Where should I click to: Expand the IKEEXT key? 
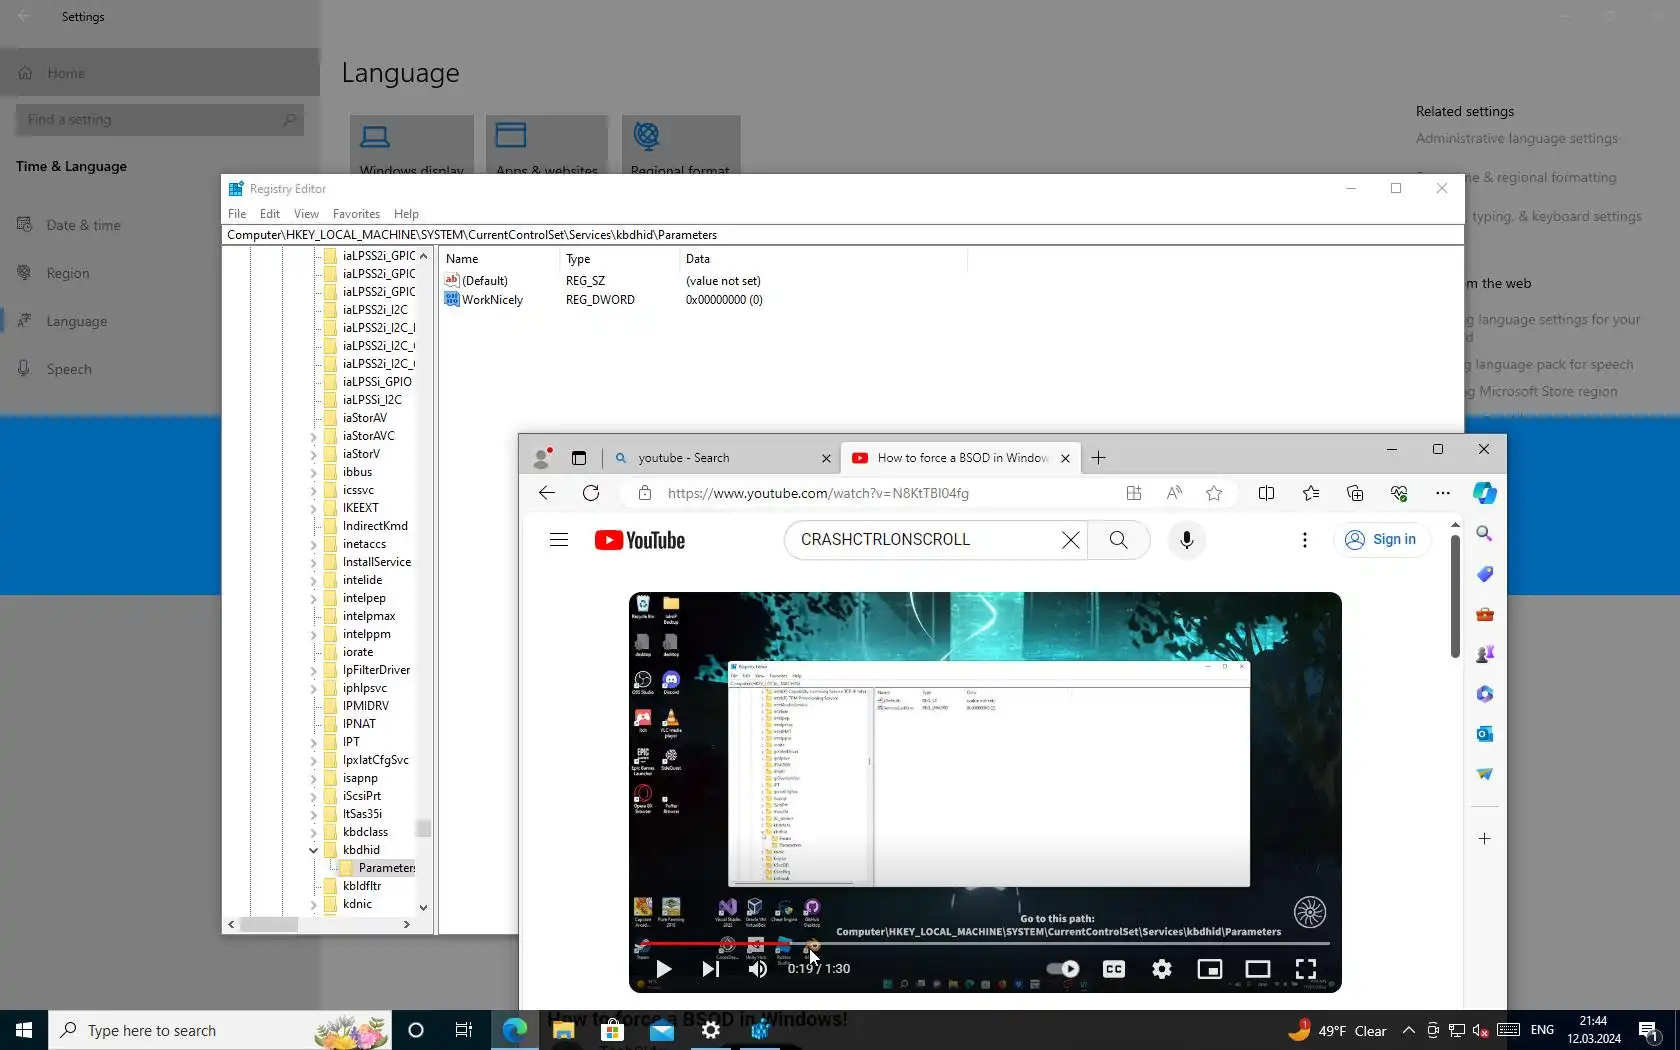click(313, 508)
